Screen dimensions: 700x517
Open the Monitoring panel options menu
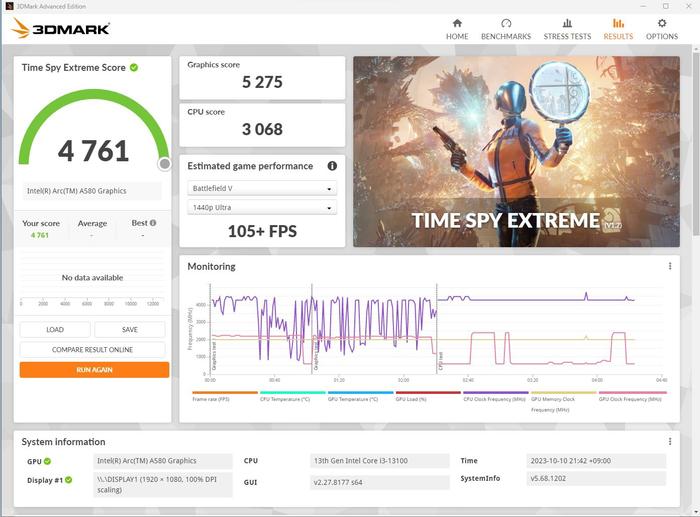pyautogui.click(x=670, y=266)
